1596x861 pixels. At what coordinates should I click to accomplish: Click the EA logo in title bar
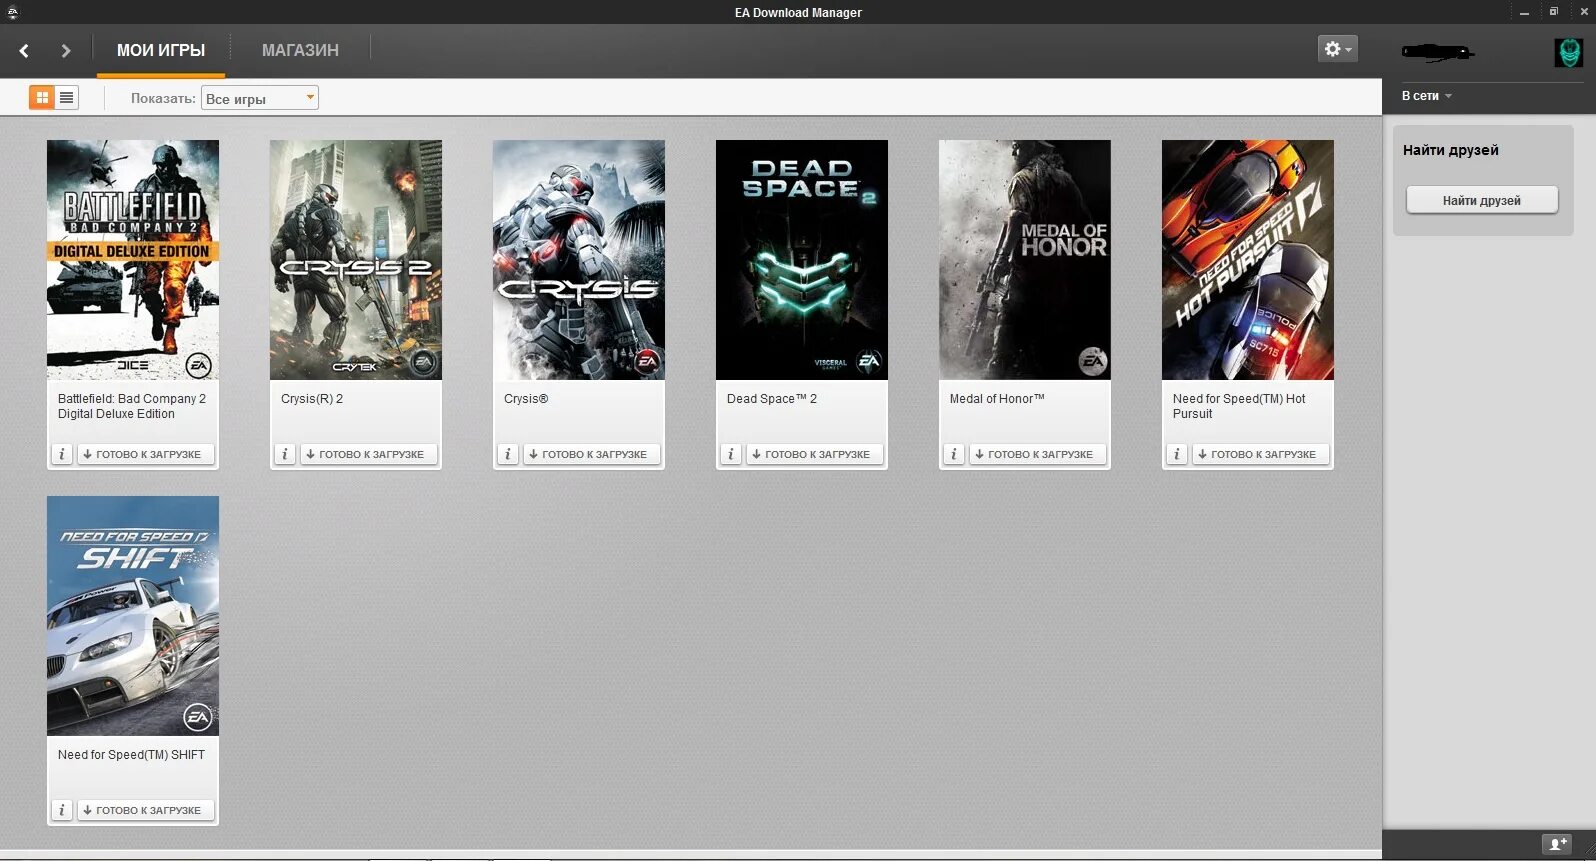click(x=13, y=12)
